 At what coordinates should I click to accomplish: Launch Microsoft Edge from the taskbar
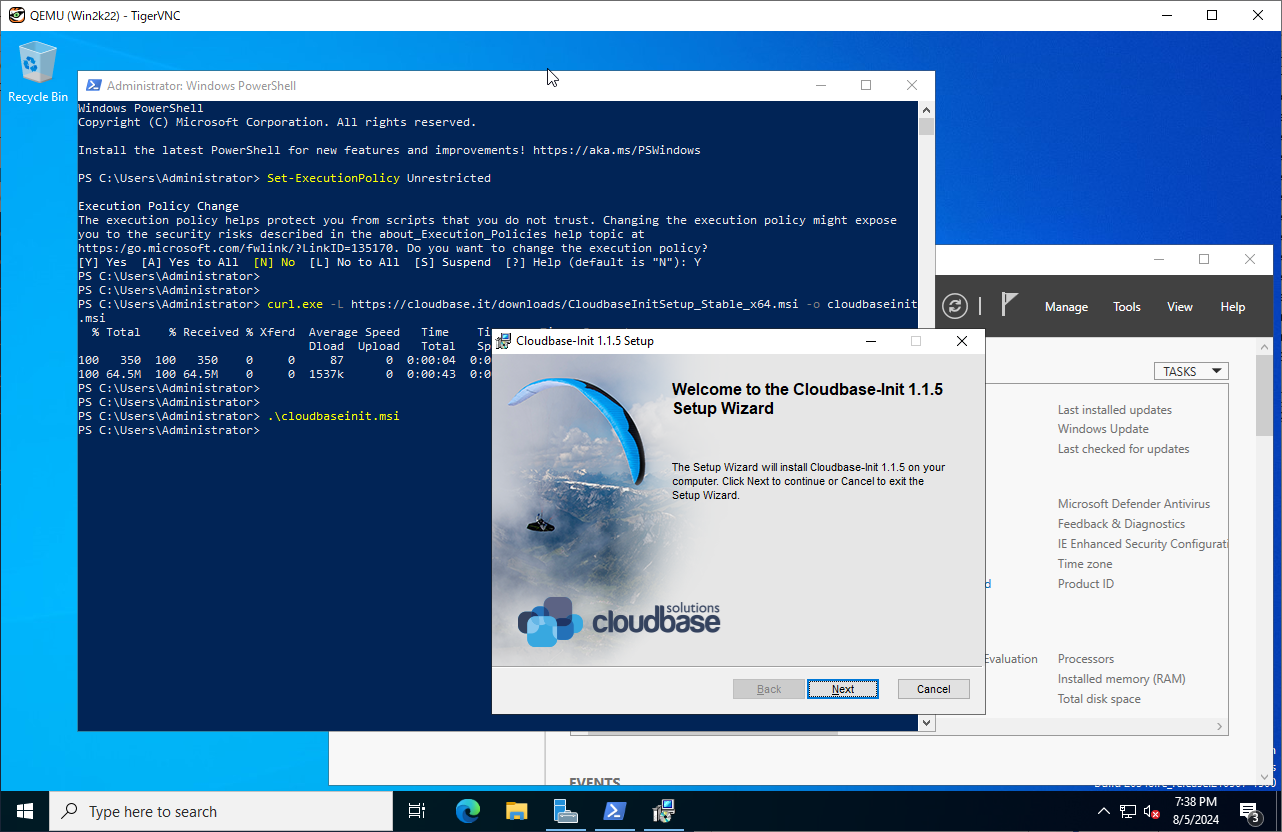[467, 811]
